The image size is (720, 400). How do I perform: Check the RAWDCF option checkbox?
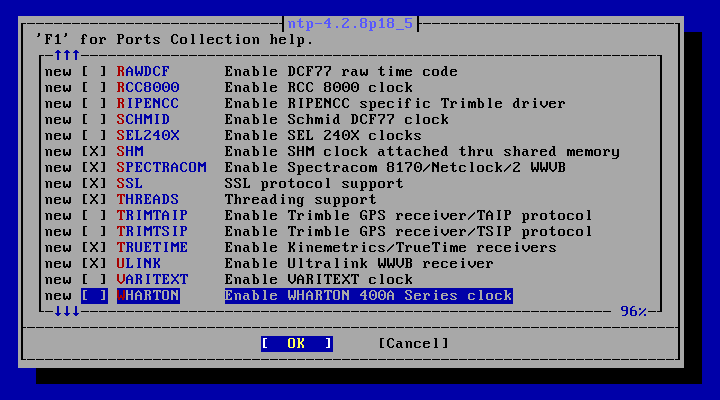point(94,72)
